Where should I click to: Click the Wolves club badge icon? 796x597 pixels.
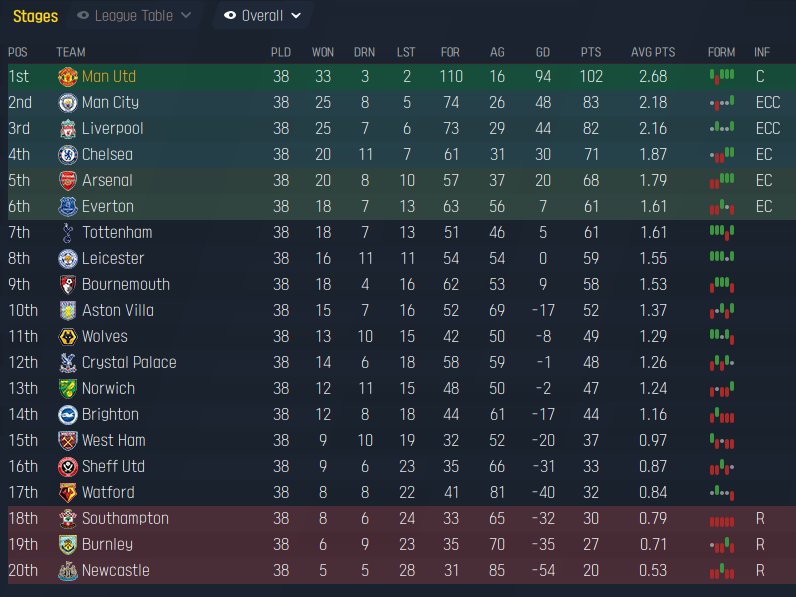click(x=67, y=337)
